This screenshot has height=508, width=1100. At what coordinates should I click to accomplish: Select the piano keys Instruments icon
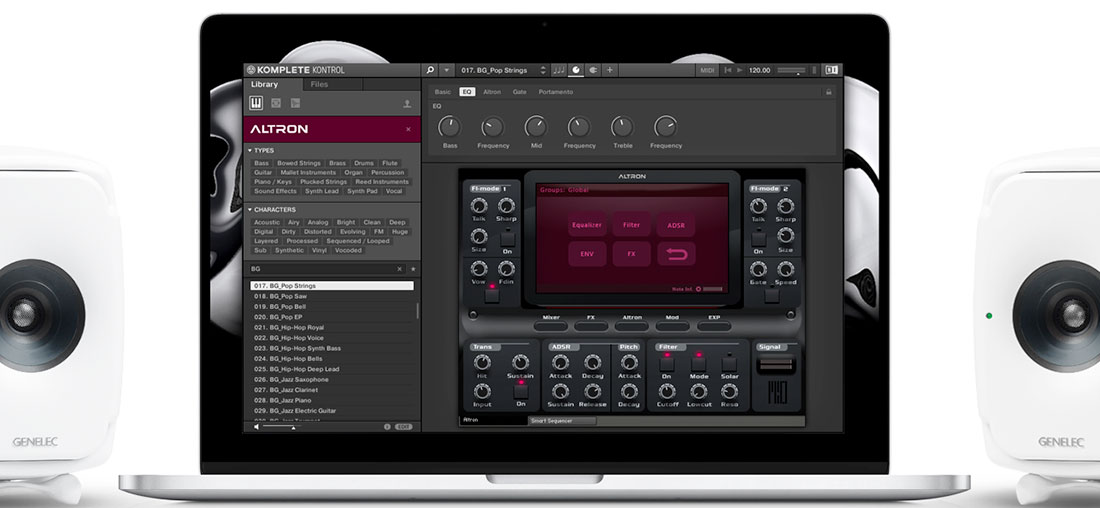tap(256, 103)
